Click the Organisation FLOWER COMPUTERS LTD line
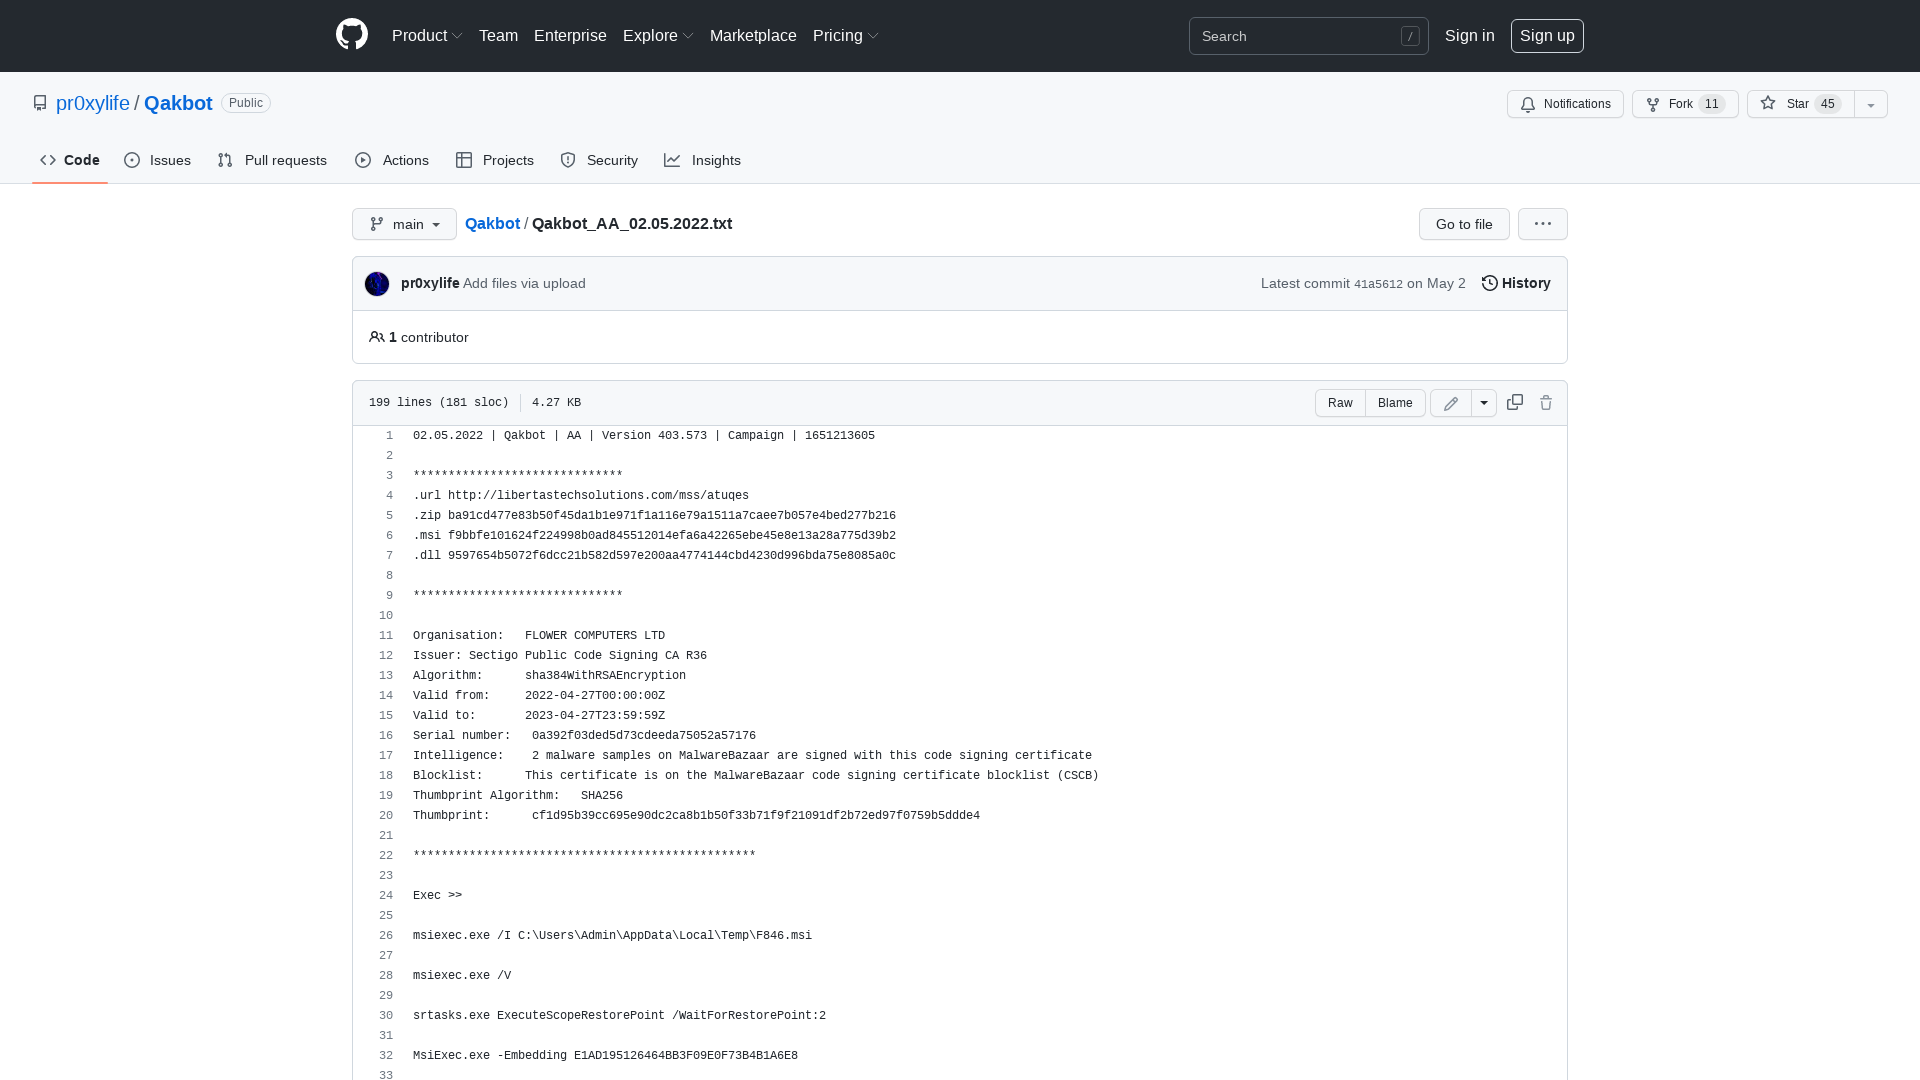Image resolution: width=1920 pixels, height=1080 pixels. 539,636
